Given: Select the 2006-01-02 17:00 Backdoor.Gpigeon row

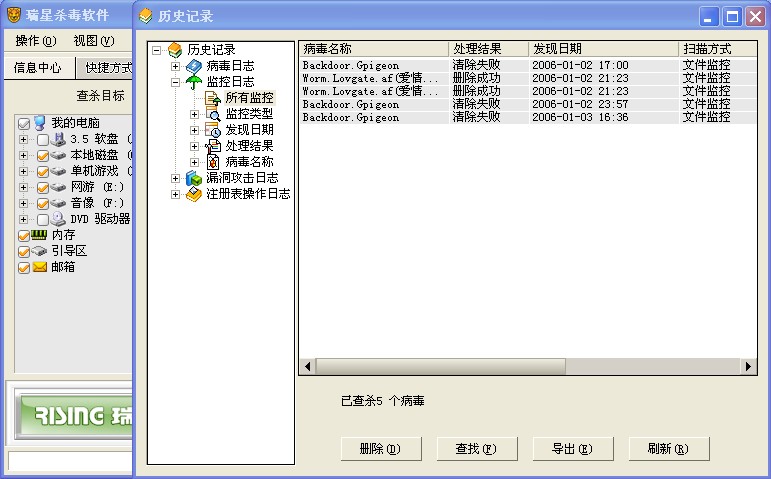Looking at the screenshot, I should click(528, 65).
